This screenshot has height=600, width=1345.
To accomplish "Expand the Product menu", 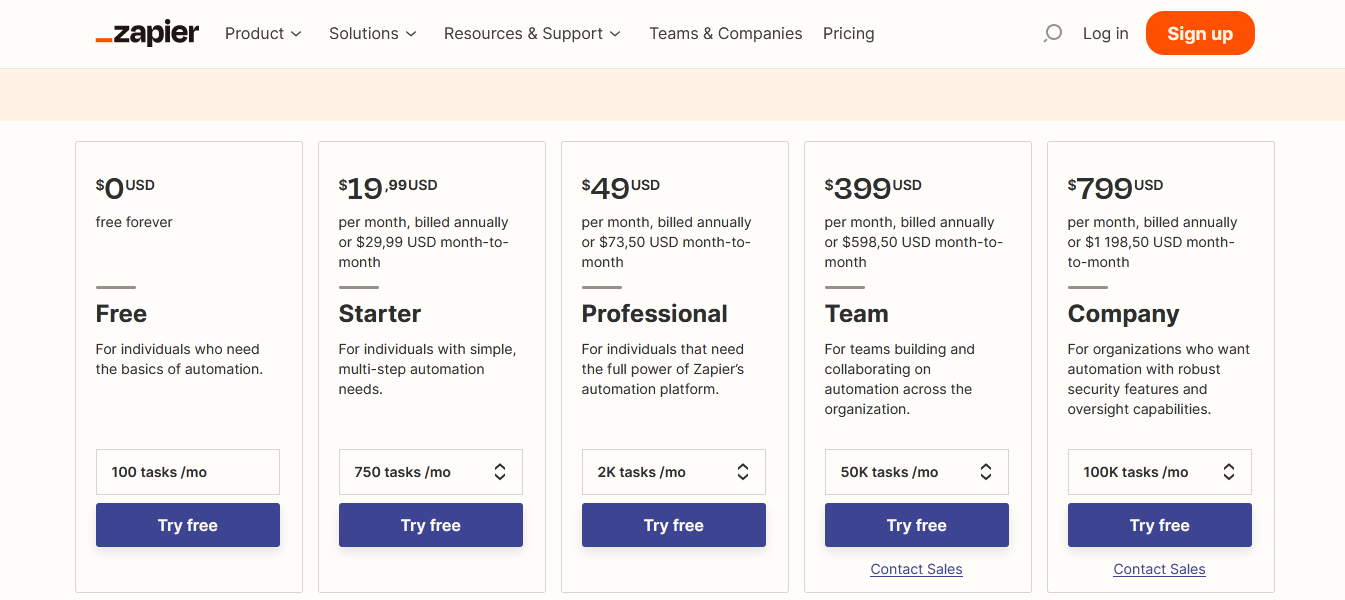I will click(263, 33).
